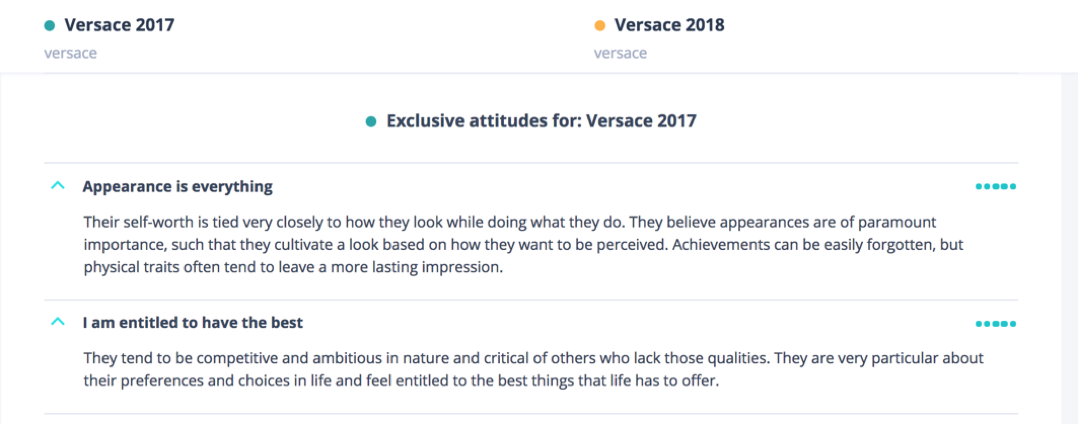Collapse the Appearance is everything section chevron
Image resolution: width=1078 pixels, height=424 pixels.
click(x=58, y=186)
